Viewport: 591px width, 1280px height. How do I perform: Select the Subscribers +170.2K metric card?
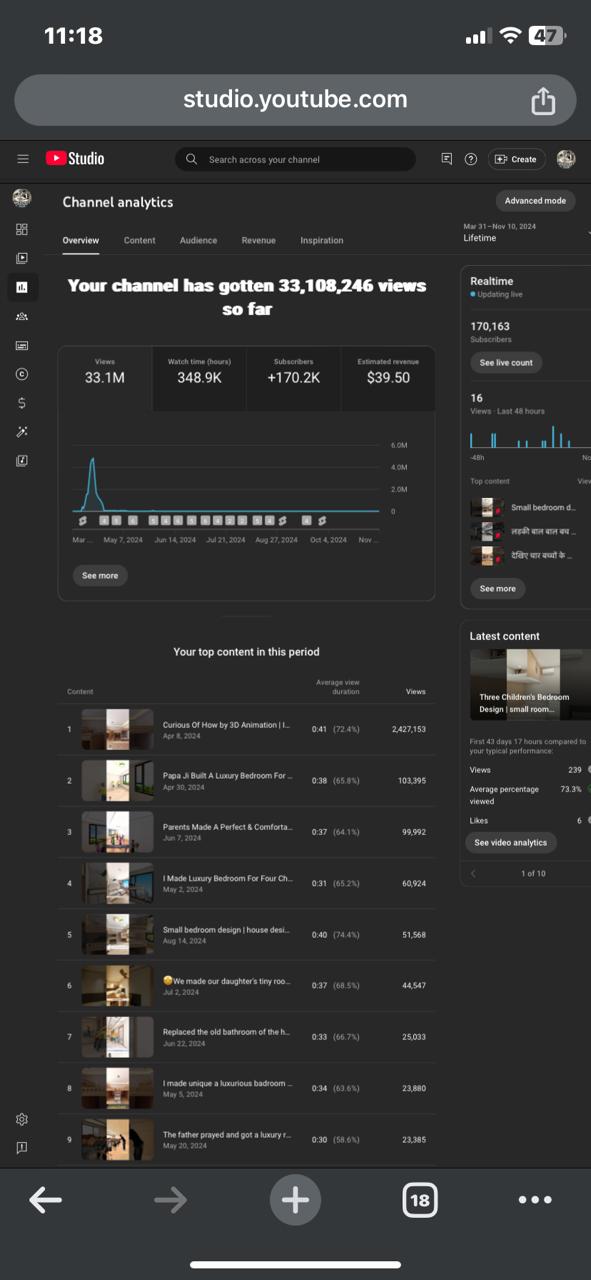pyautogui.click(x=293, y=379)
